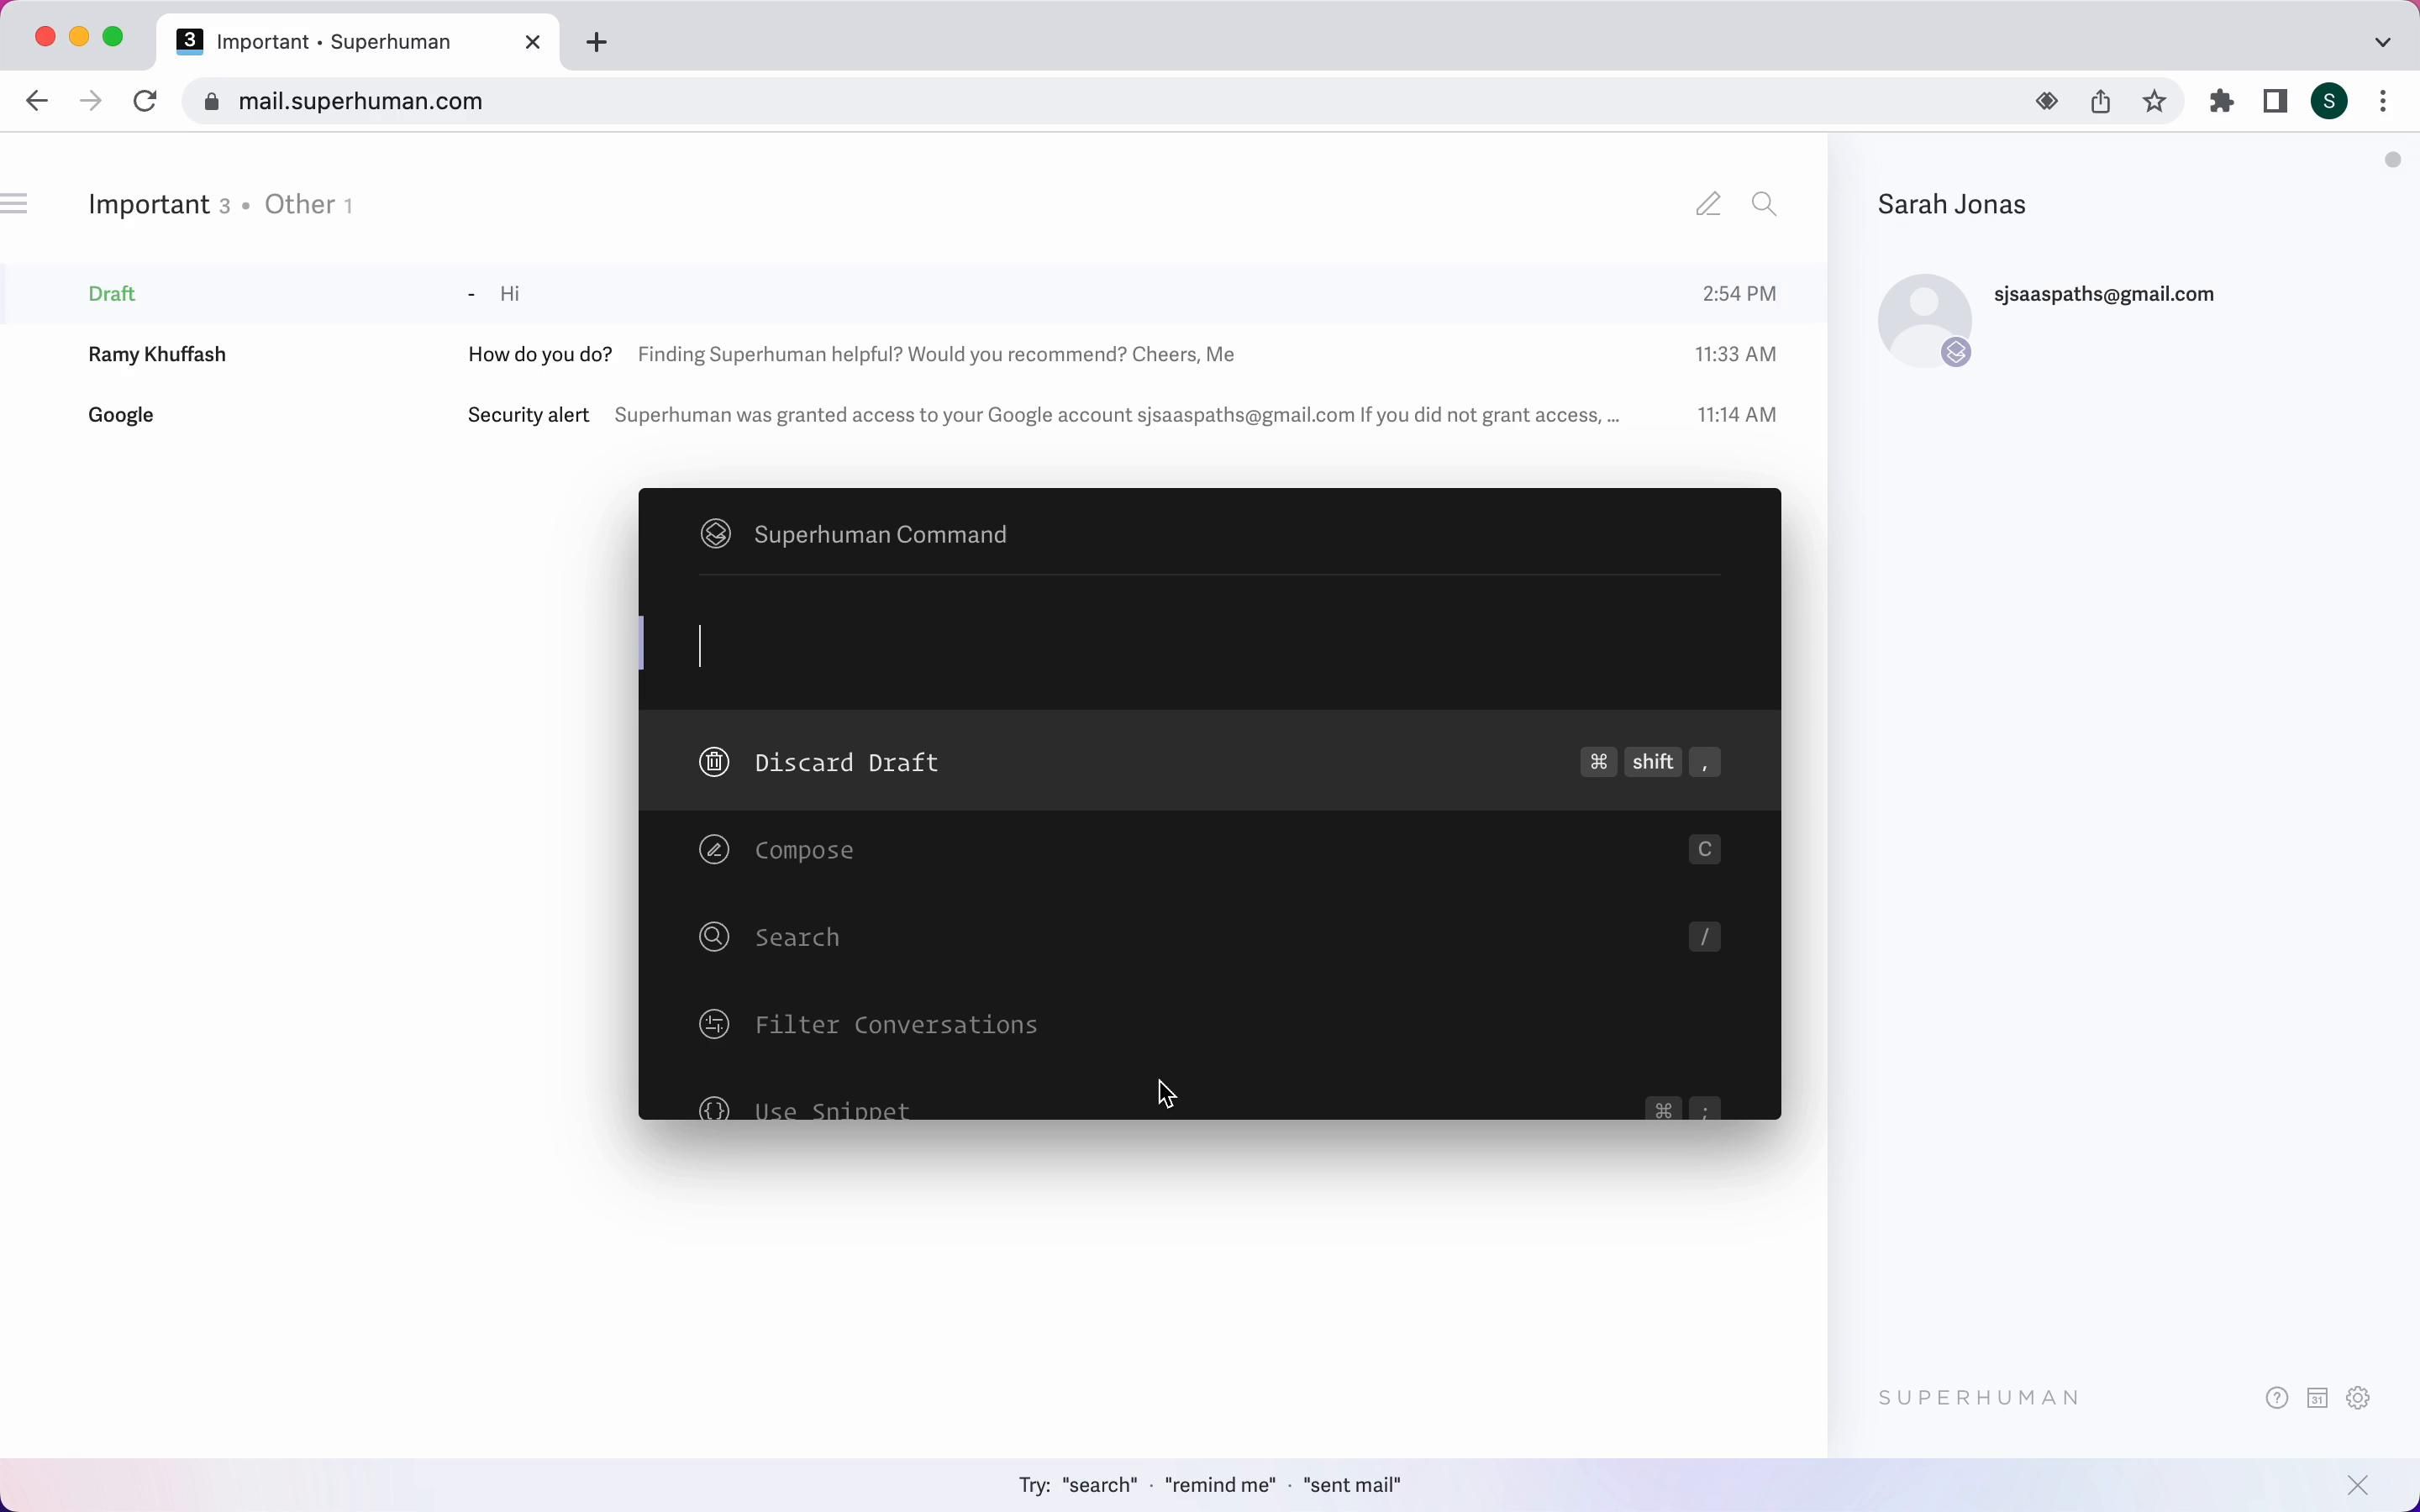Reload the page

point(146,102)
